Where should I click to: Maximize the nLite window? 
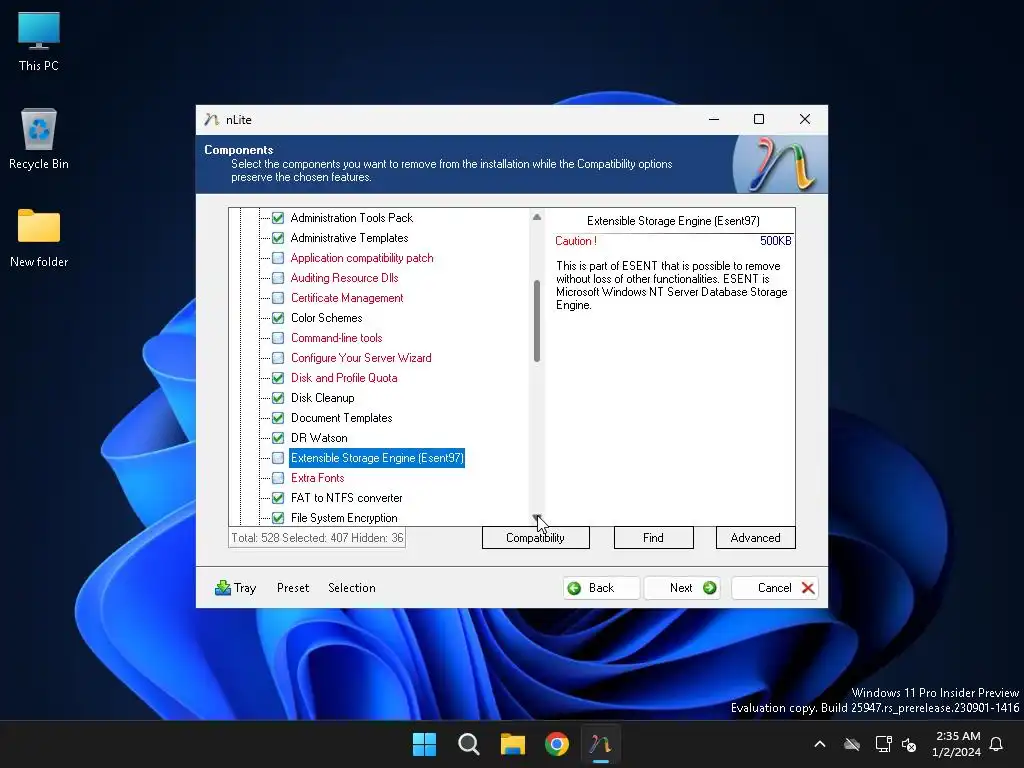tap(759, 119)
